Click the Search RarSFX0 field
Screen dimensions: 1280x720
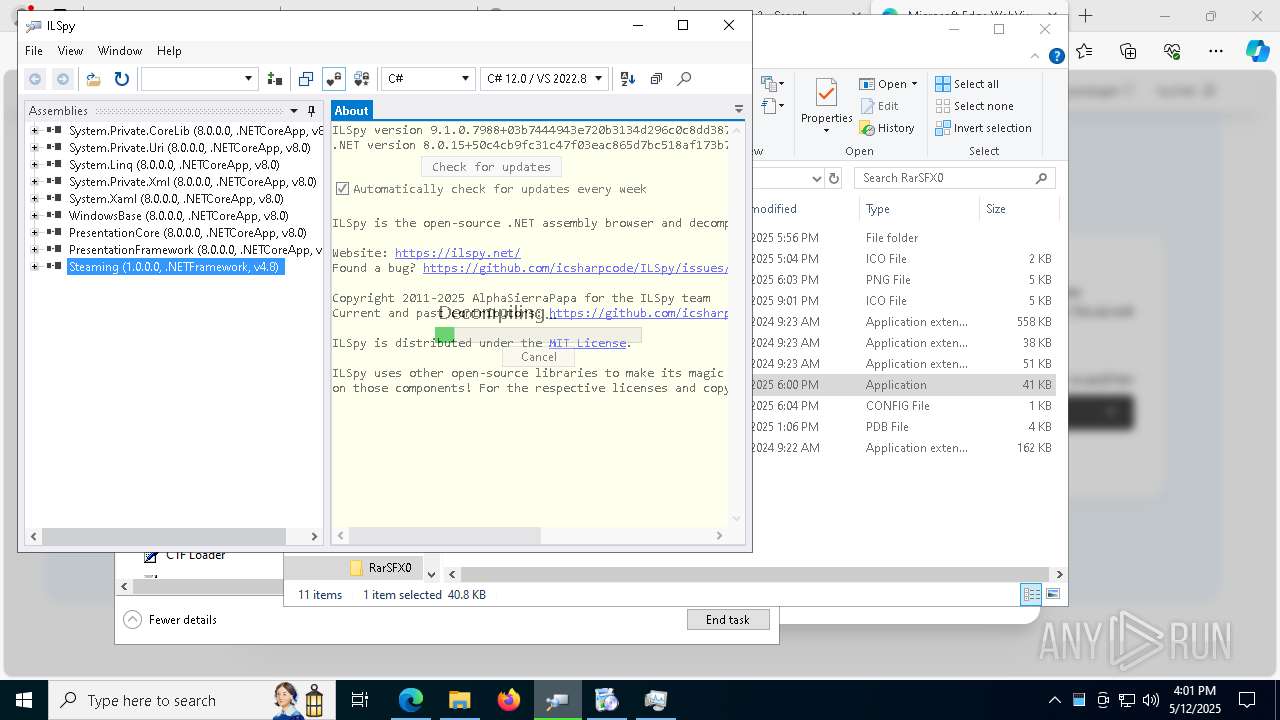click(955, 178)
